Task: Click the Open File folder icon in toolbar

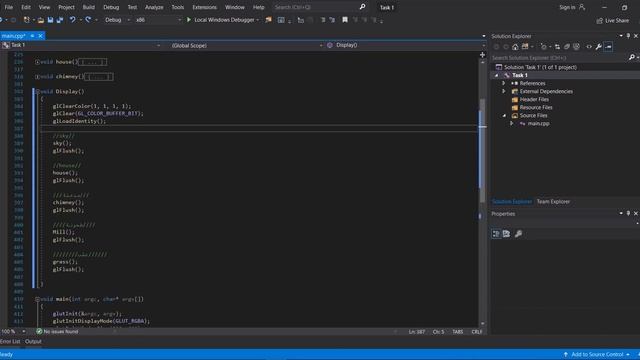Action: click(x=41, y=20)
